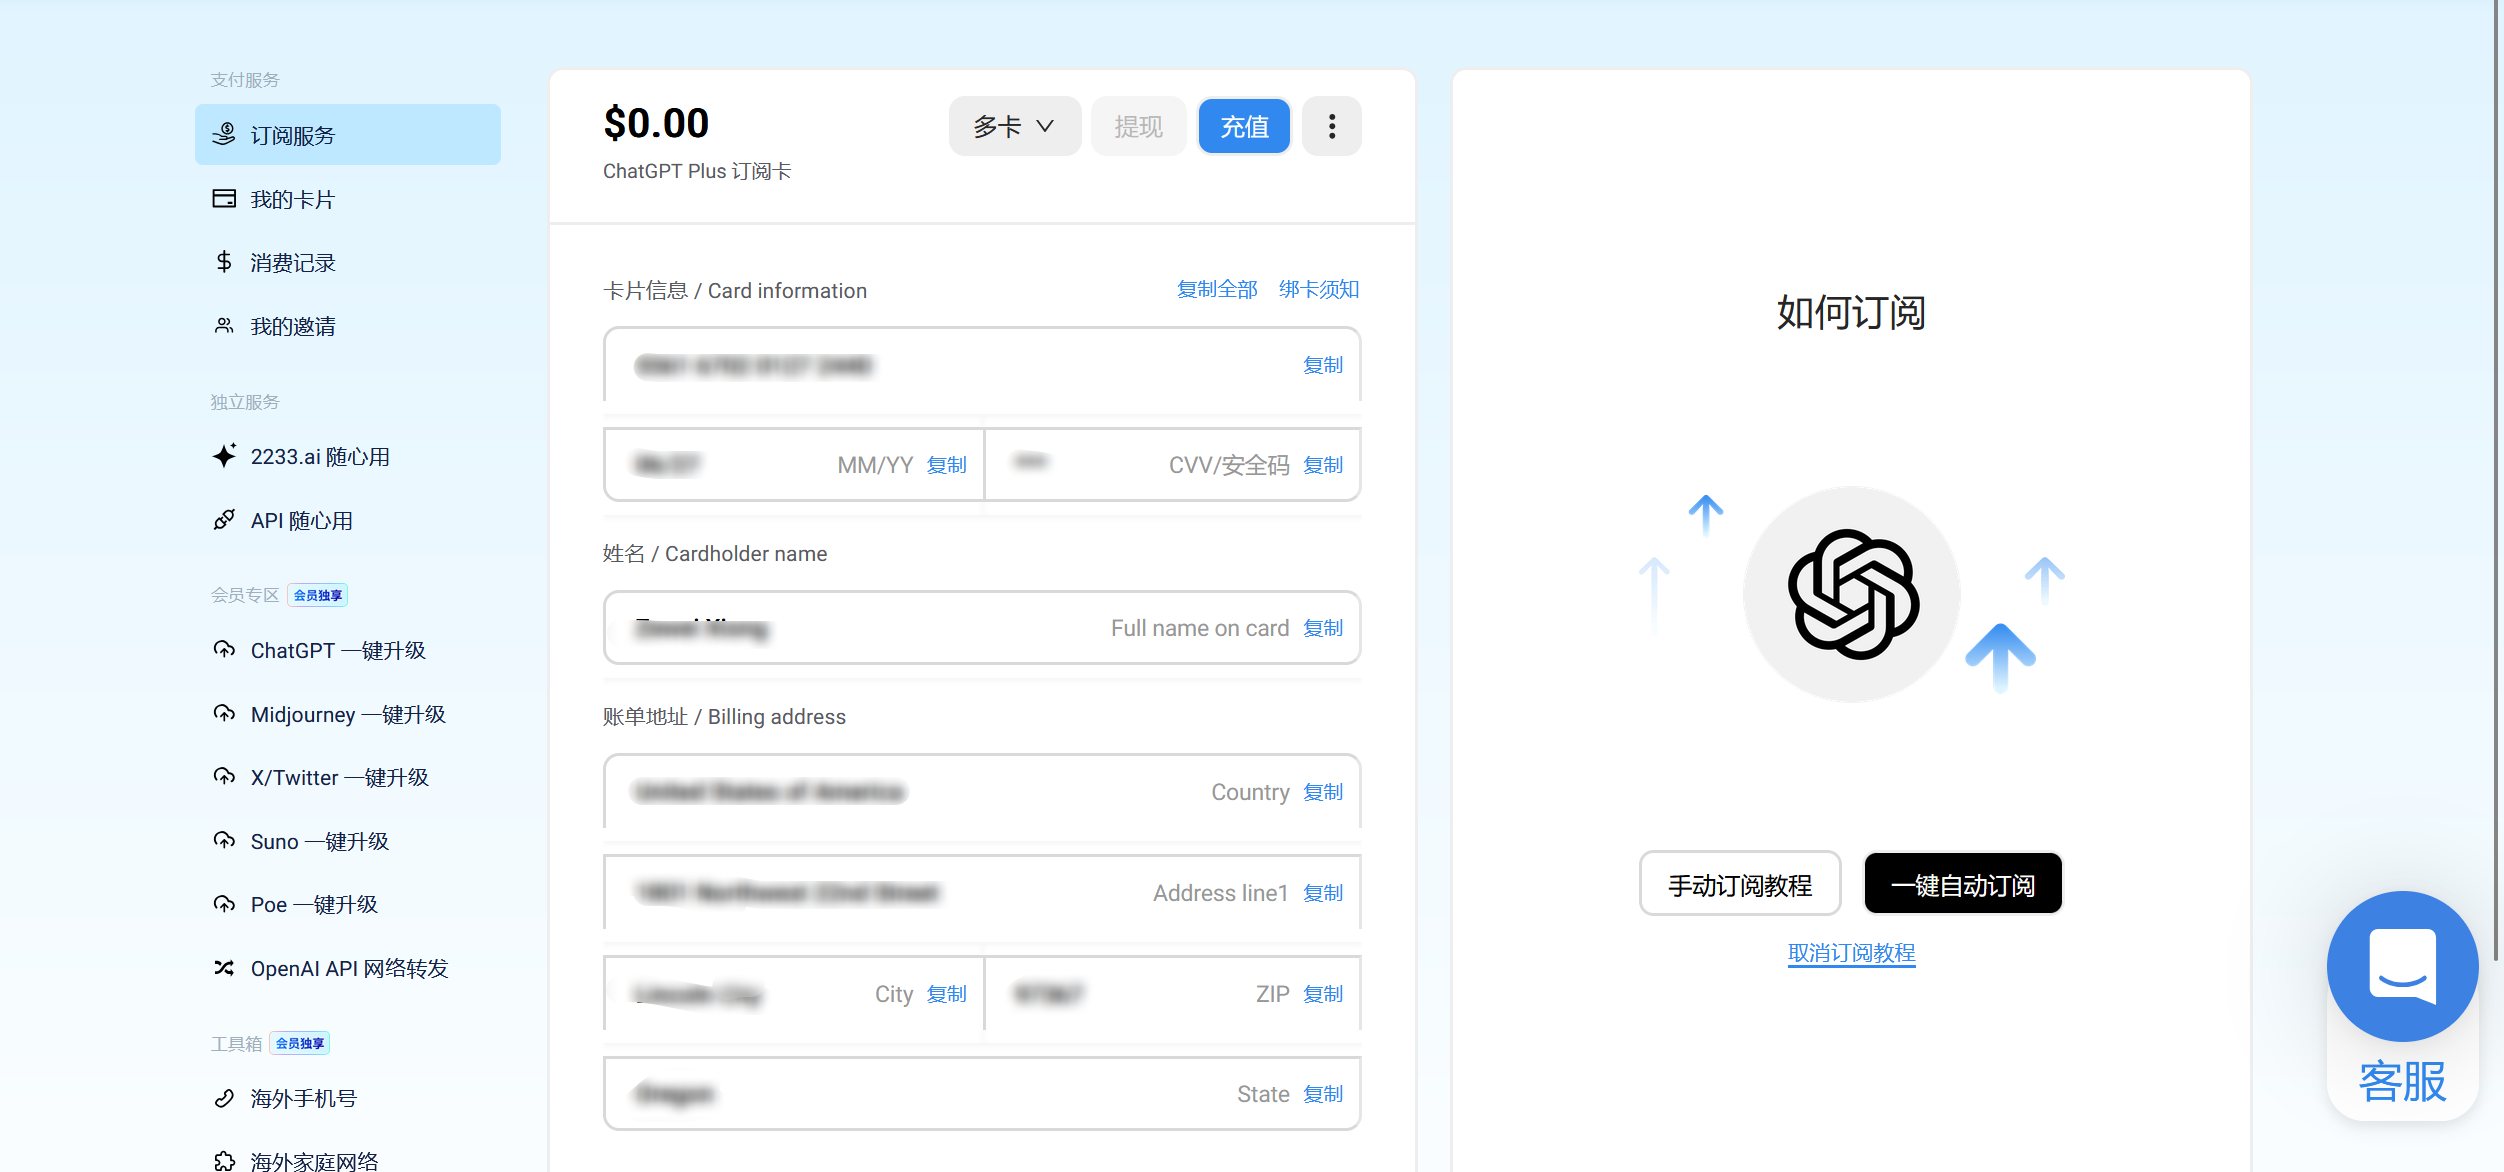Click the 我的卡片 card icon in sidebar
This screenshot has width=2504, height=1172.
[x=224, y=199]
